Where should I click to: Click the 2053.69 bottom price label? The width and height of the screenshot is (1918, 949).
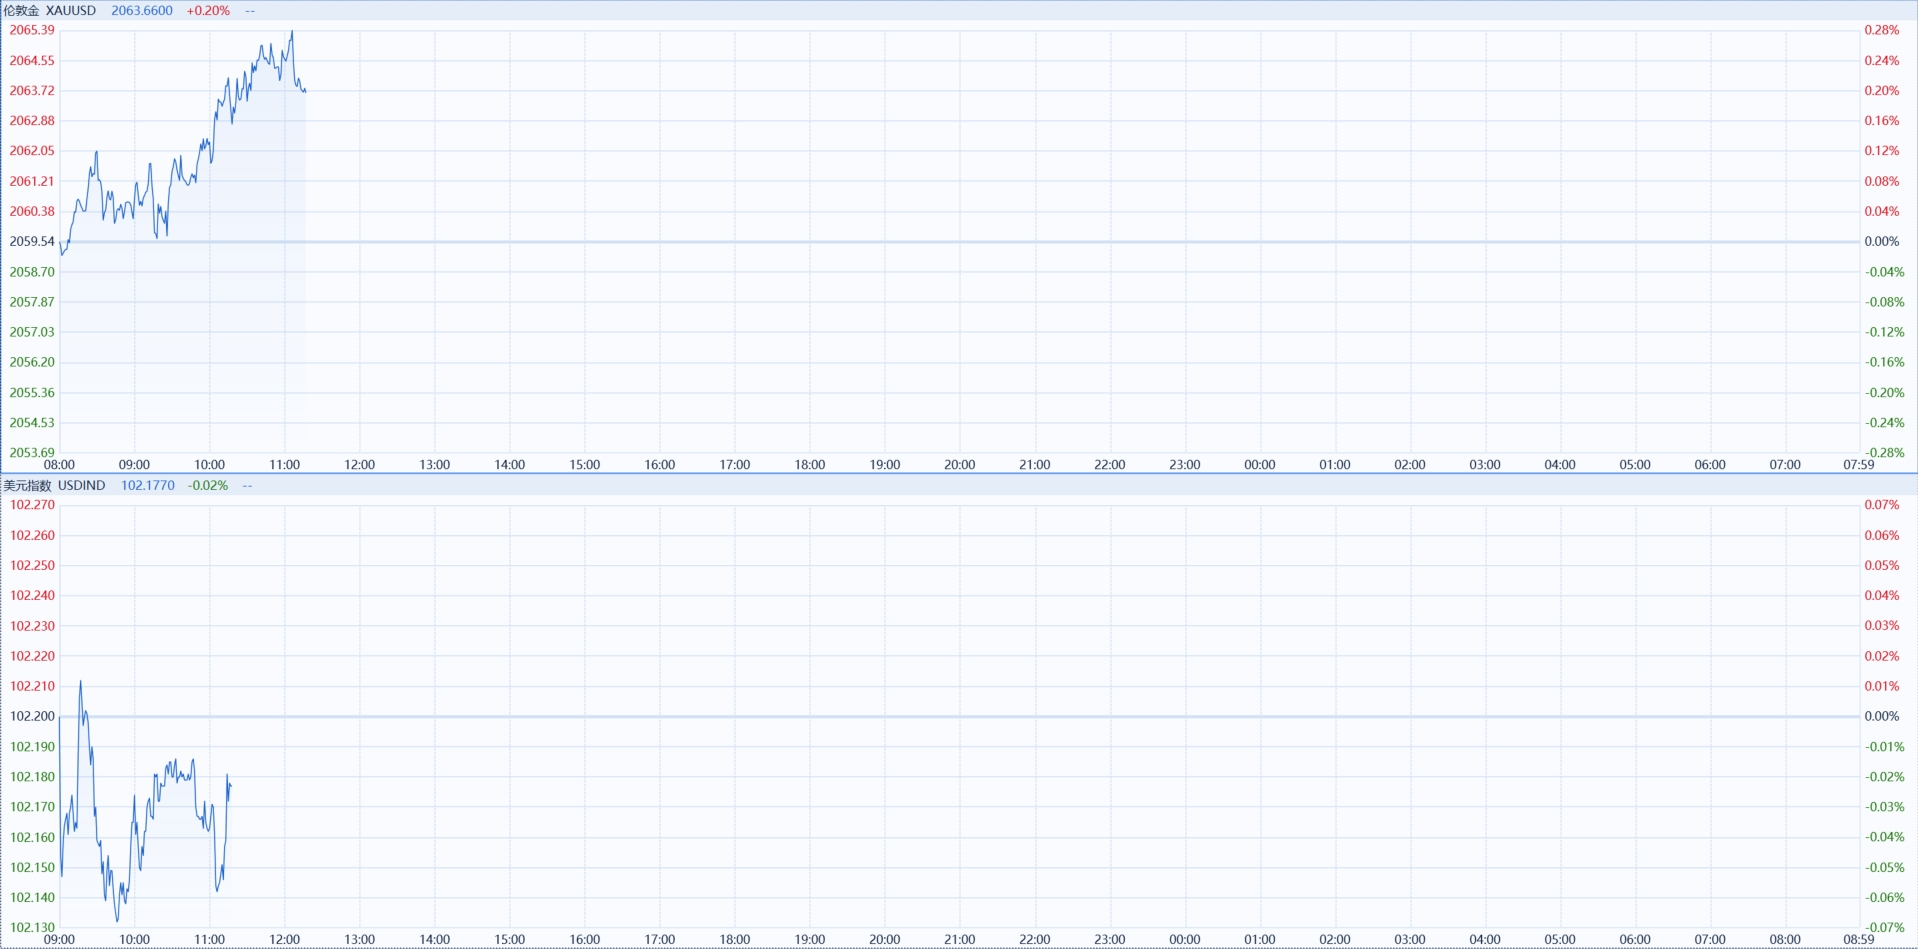pos(32,453)
